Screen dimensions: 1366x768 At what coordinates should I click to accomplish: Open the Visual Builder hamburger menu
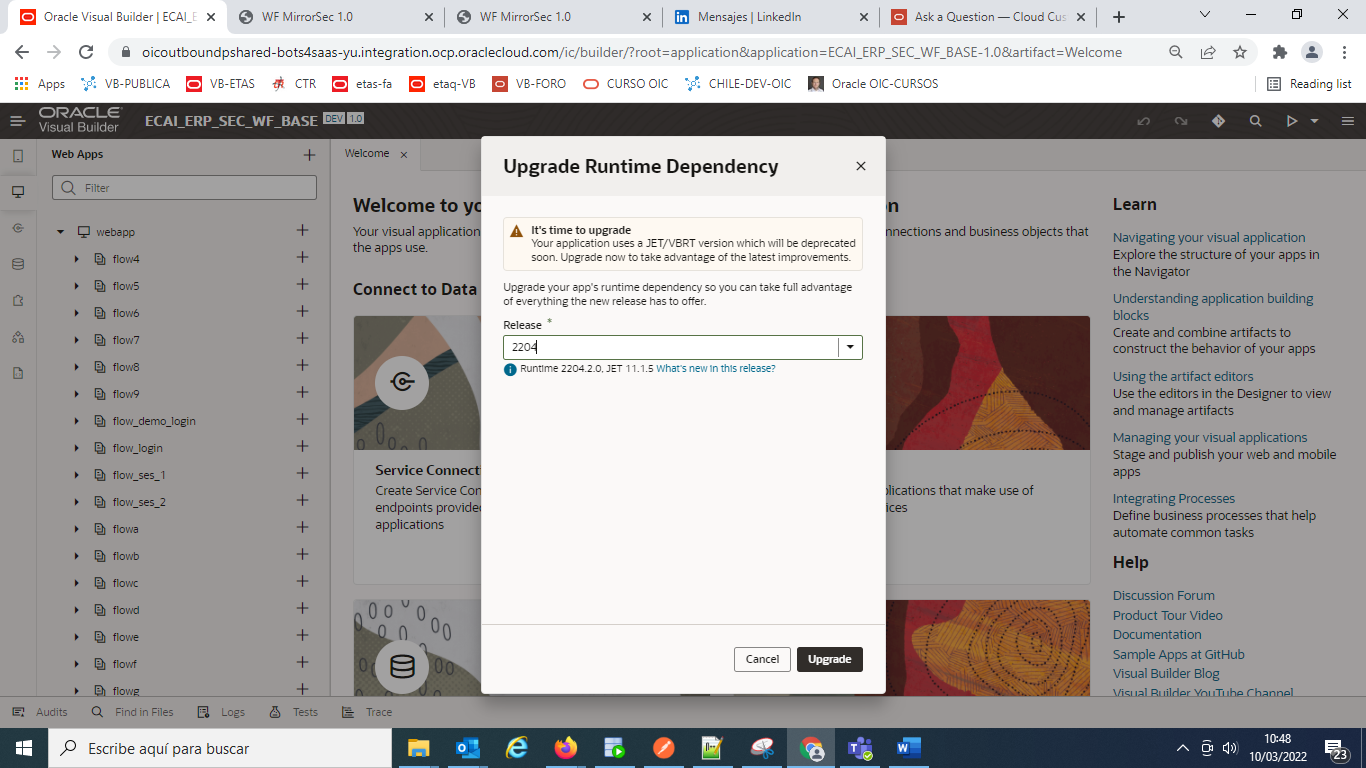[18, 121]
